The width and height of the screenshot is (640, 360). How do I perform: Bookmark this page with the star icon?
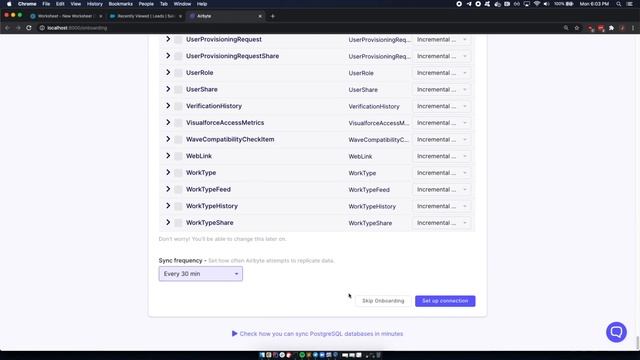(x=577, y=28)
